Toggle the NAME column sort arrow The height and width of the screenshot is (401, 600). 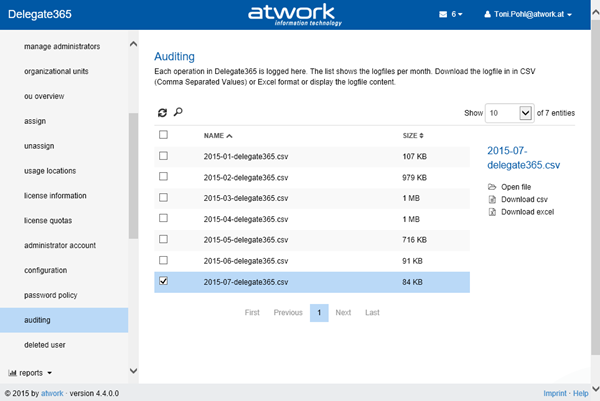(x=229, y=136)
